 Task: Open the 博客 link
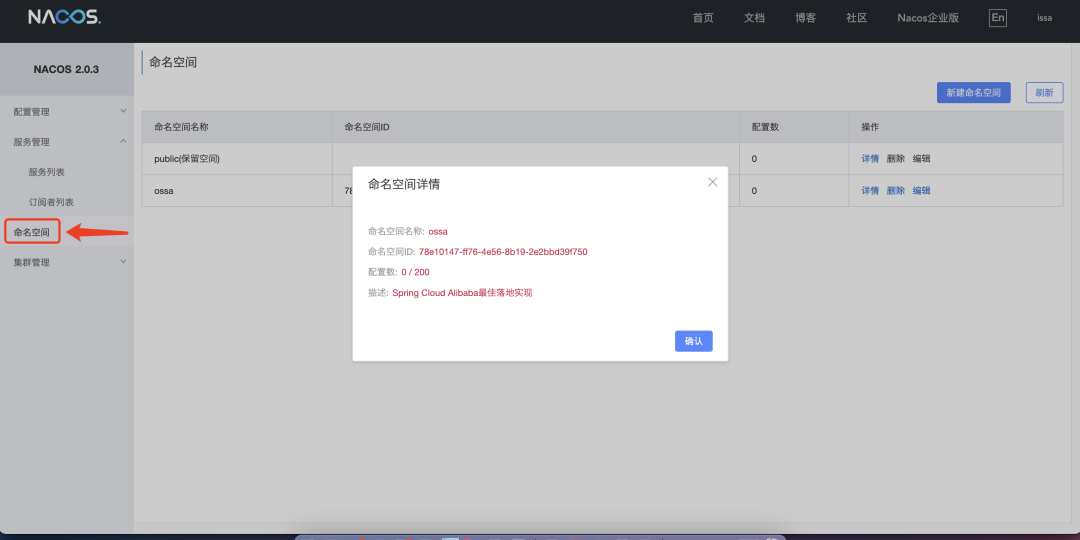coord(806,18)
